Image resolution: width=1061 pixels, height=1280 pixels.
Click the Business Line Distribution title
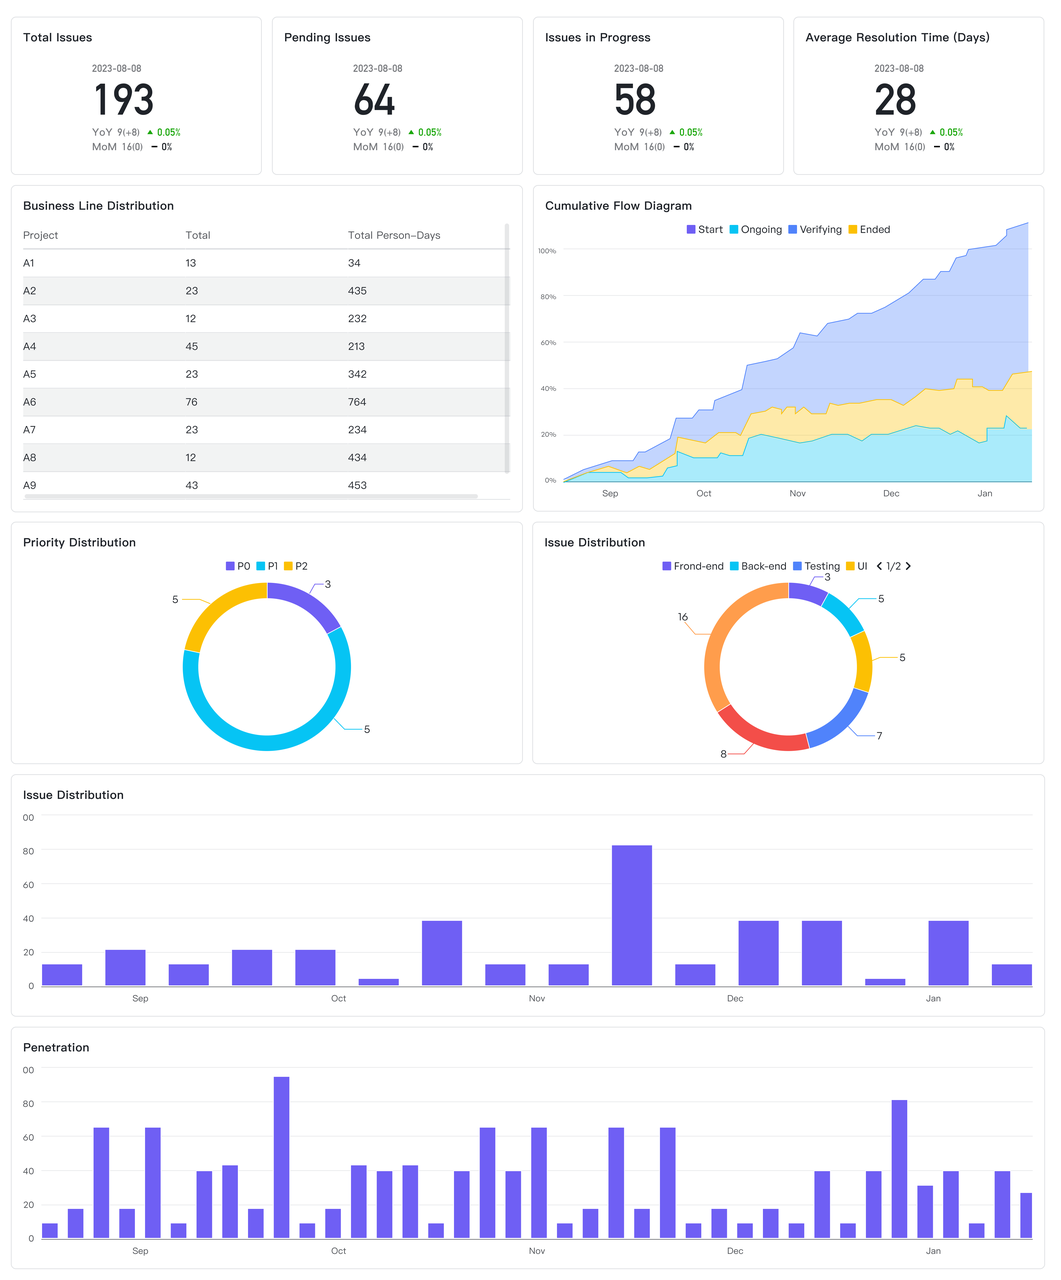click(x=98, y=206)
